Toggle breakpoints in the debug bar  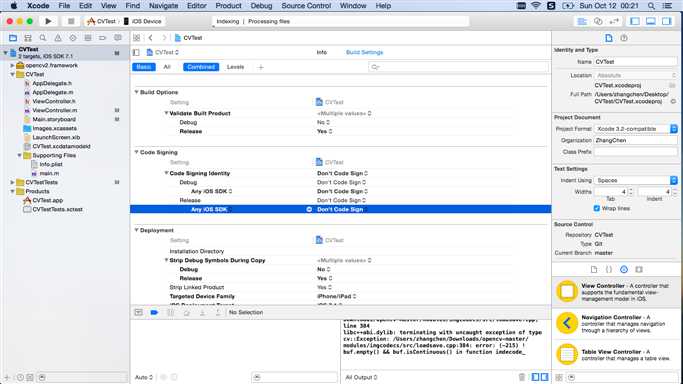pos(154,312)
